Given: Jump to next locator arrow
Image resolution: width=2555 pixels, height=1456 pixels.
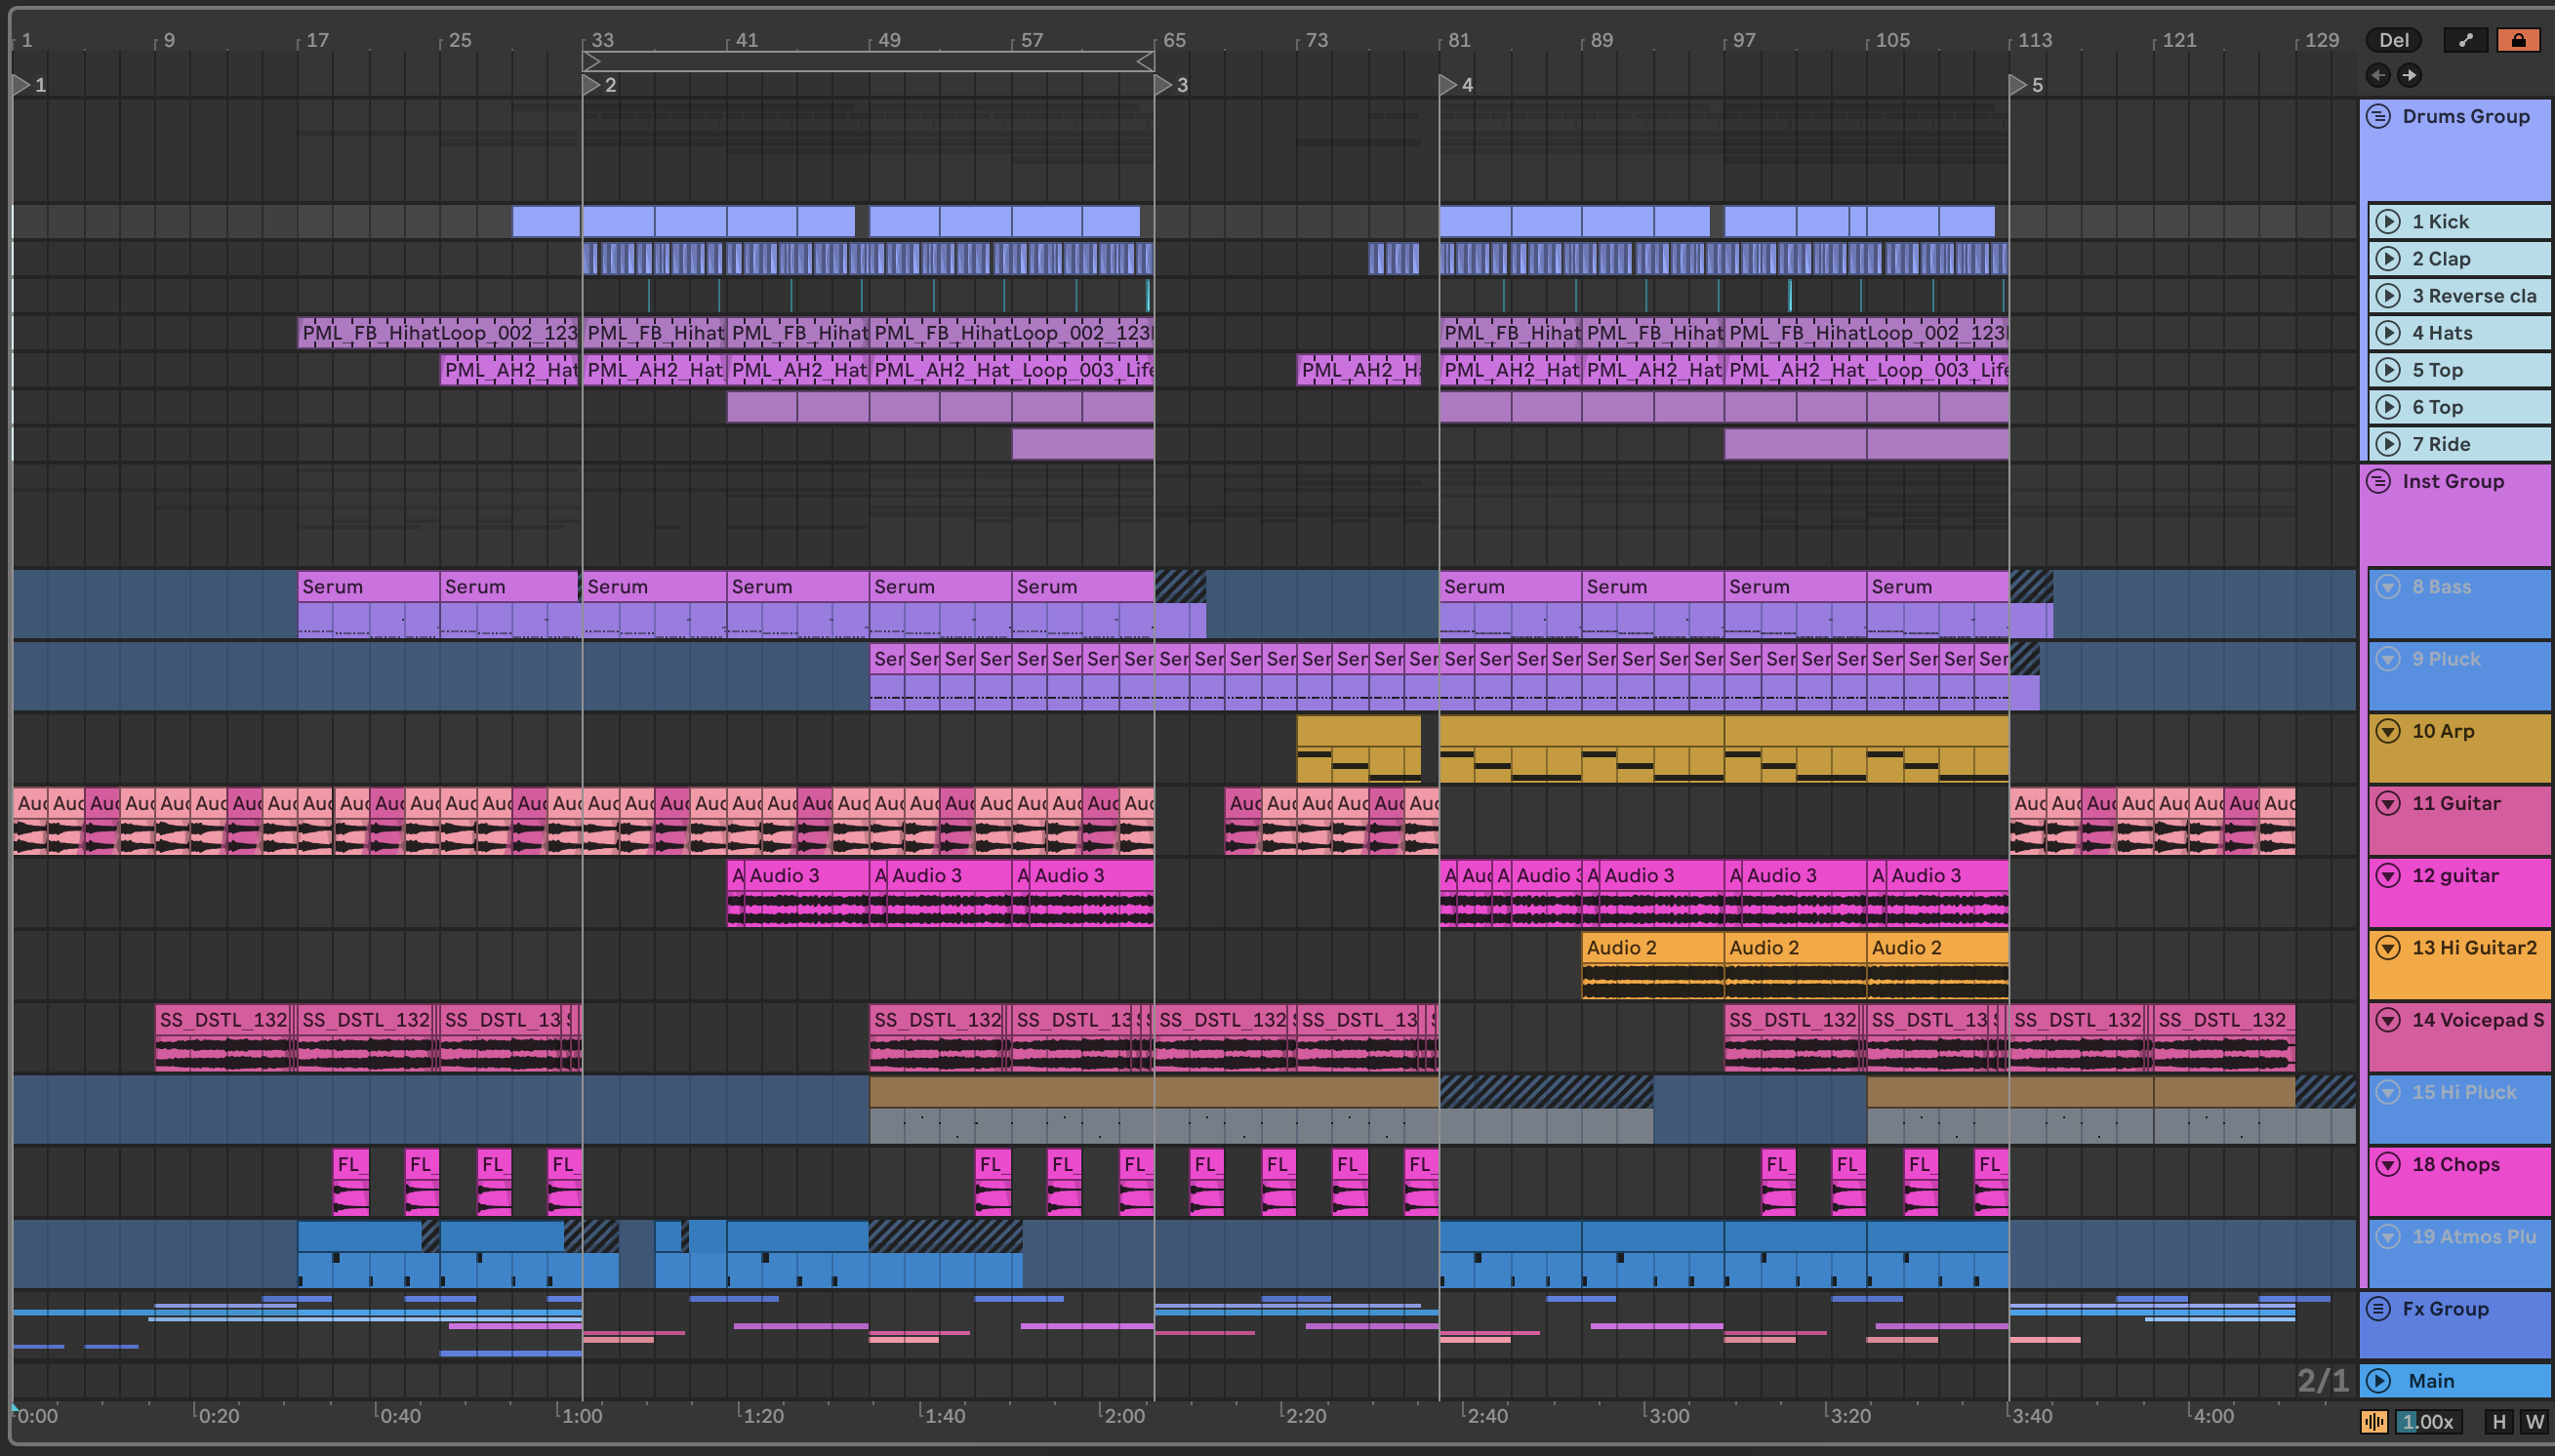Looking at the screenshot, I should [x=2410, y=75].
